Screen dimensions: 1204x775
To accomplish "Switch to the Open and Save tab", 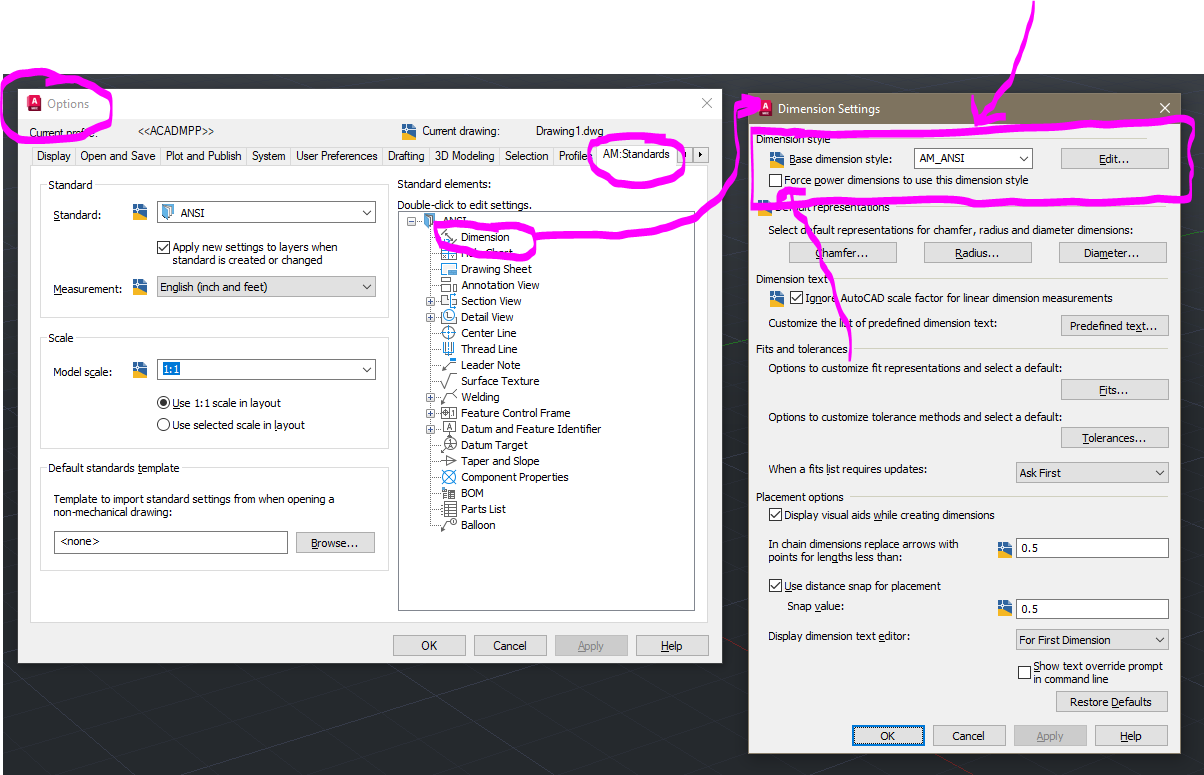I will [119, 155].
